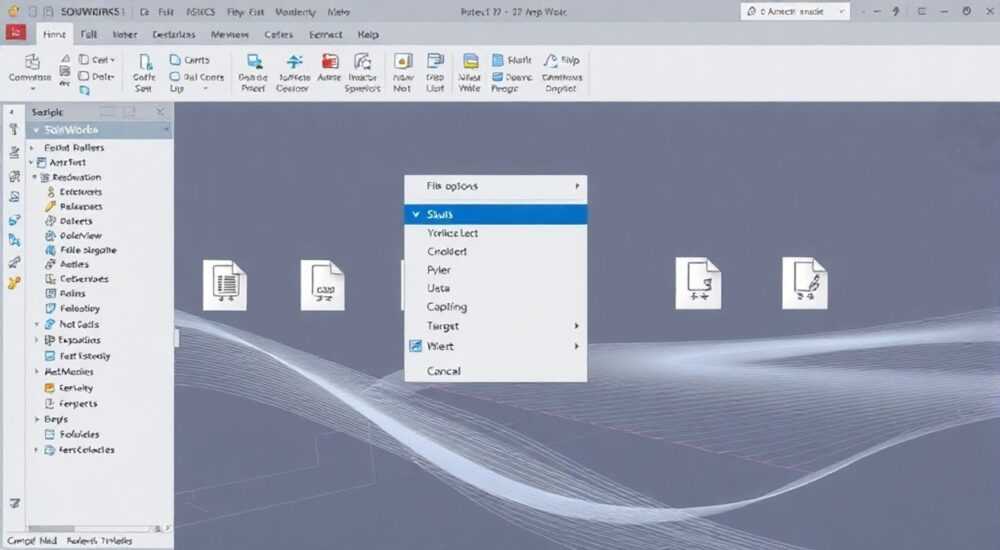Choose Yorlice Lect in context menu
This screenshot has height=550, width=1000.
[x=496, y=233]
